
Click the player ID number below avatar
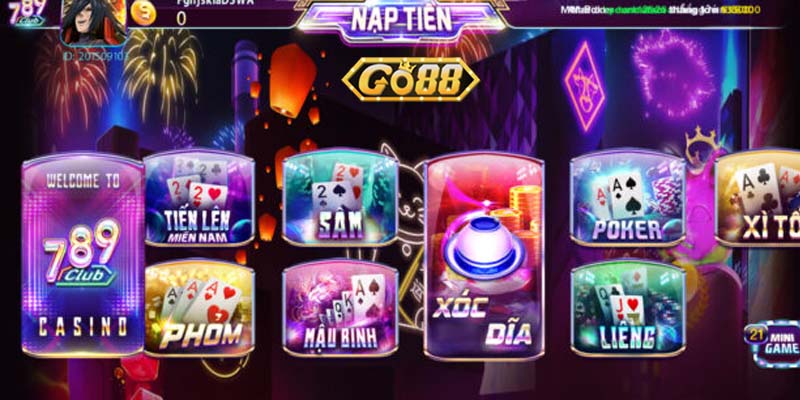(95, 57)
